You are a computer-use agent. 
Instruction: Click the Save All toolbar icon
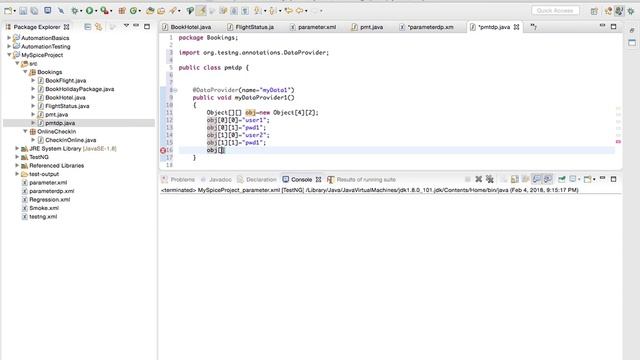35,11
